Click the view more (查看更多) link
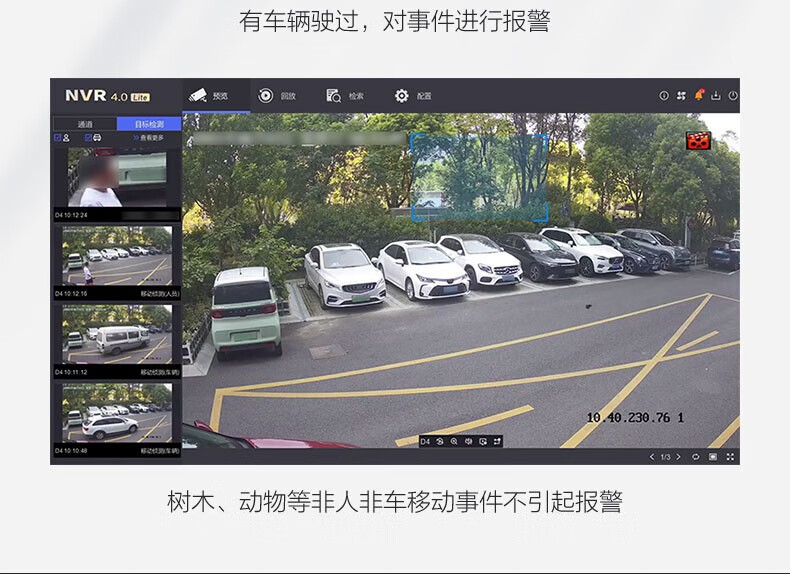This screenshot has width=790, height=574. (x=148, y=138)
